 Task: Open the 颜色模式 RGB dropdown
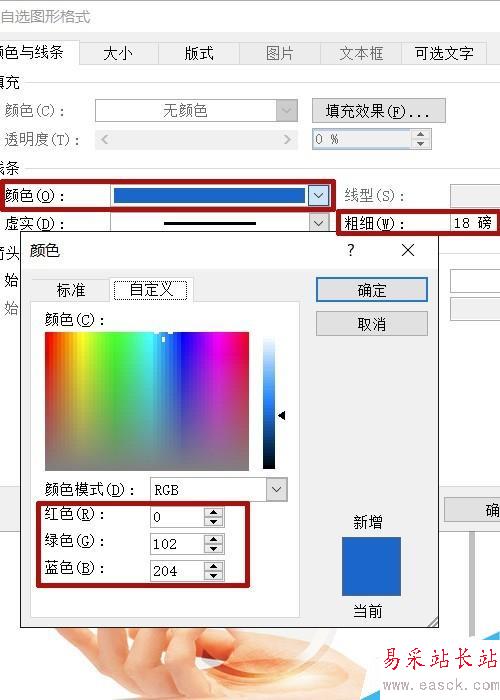(x=219, y=489)
